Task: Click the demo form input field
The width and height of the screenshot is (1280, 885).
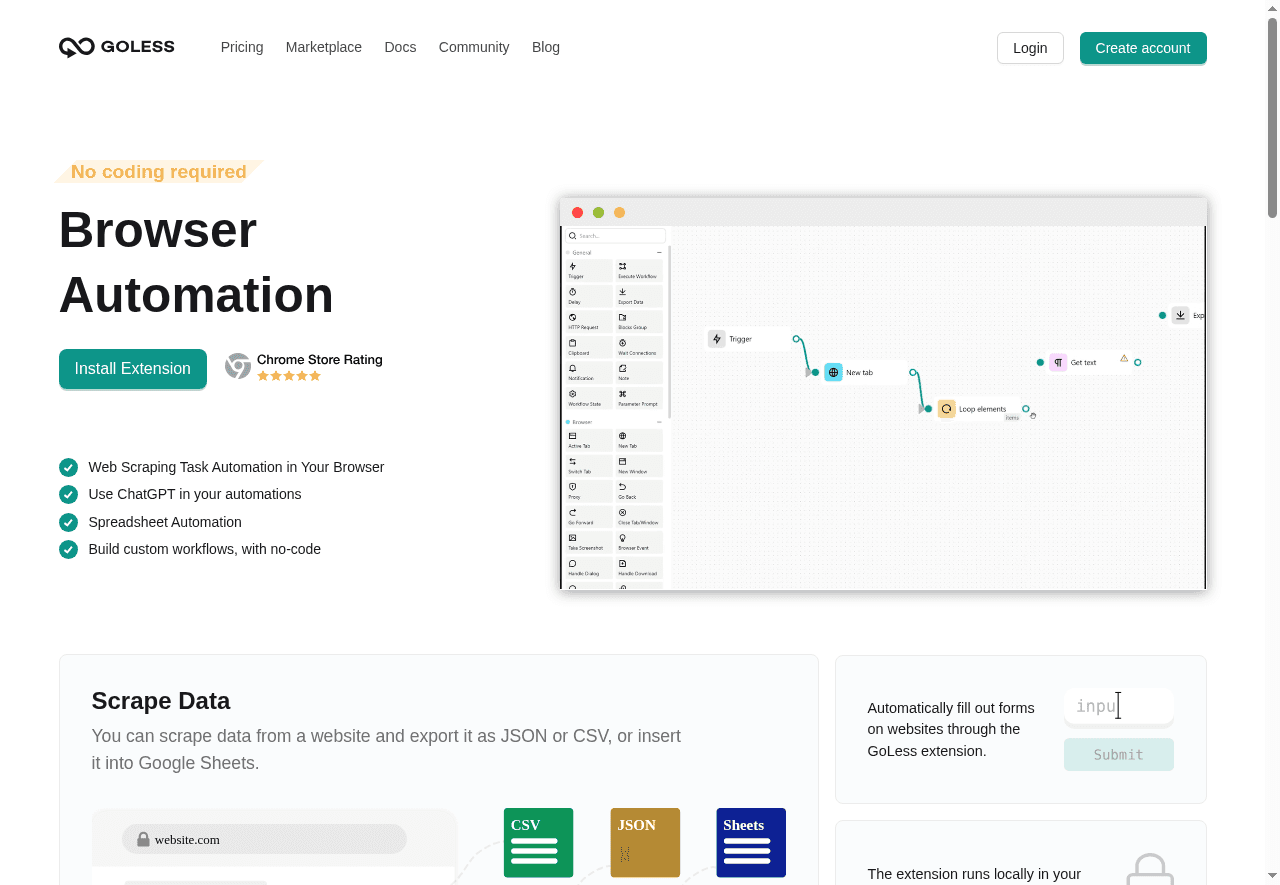Action: (x=1118, y=706)
